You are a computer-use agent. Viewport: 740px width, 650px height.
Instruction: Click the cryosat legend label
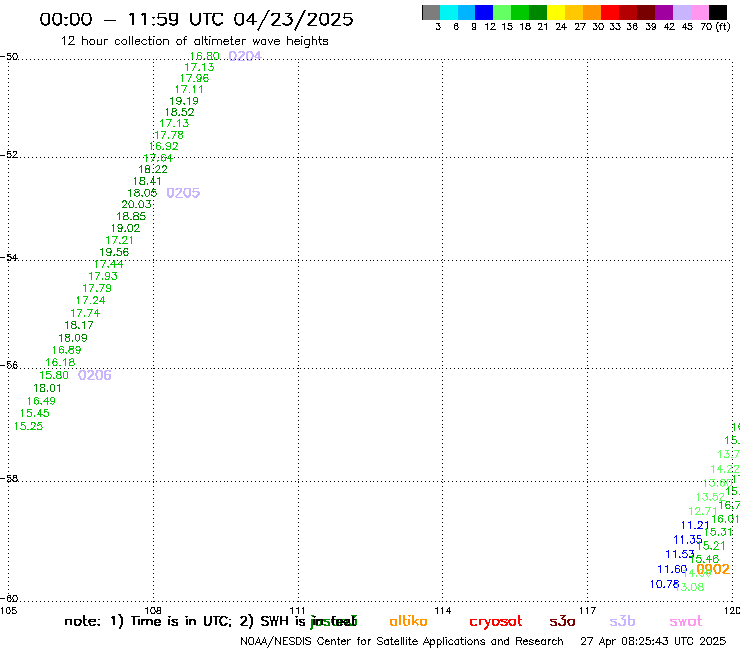coord(496,622)
